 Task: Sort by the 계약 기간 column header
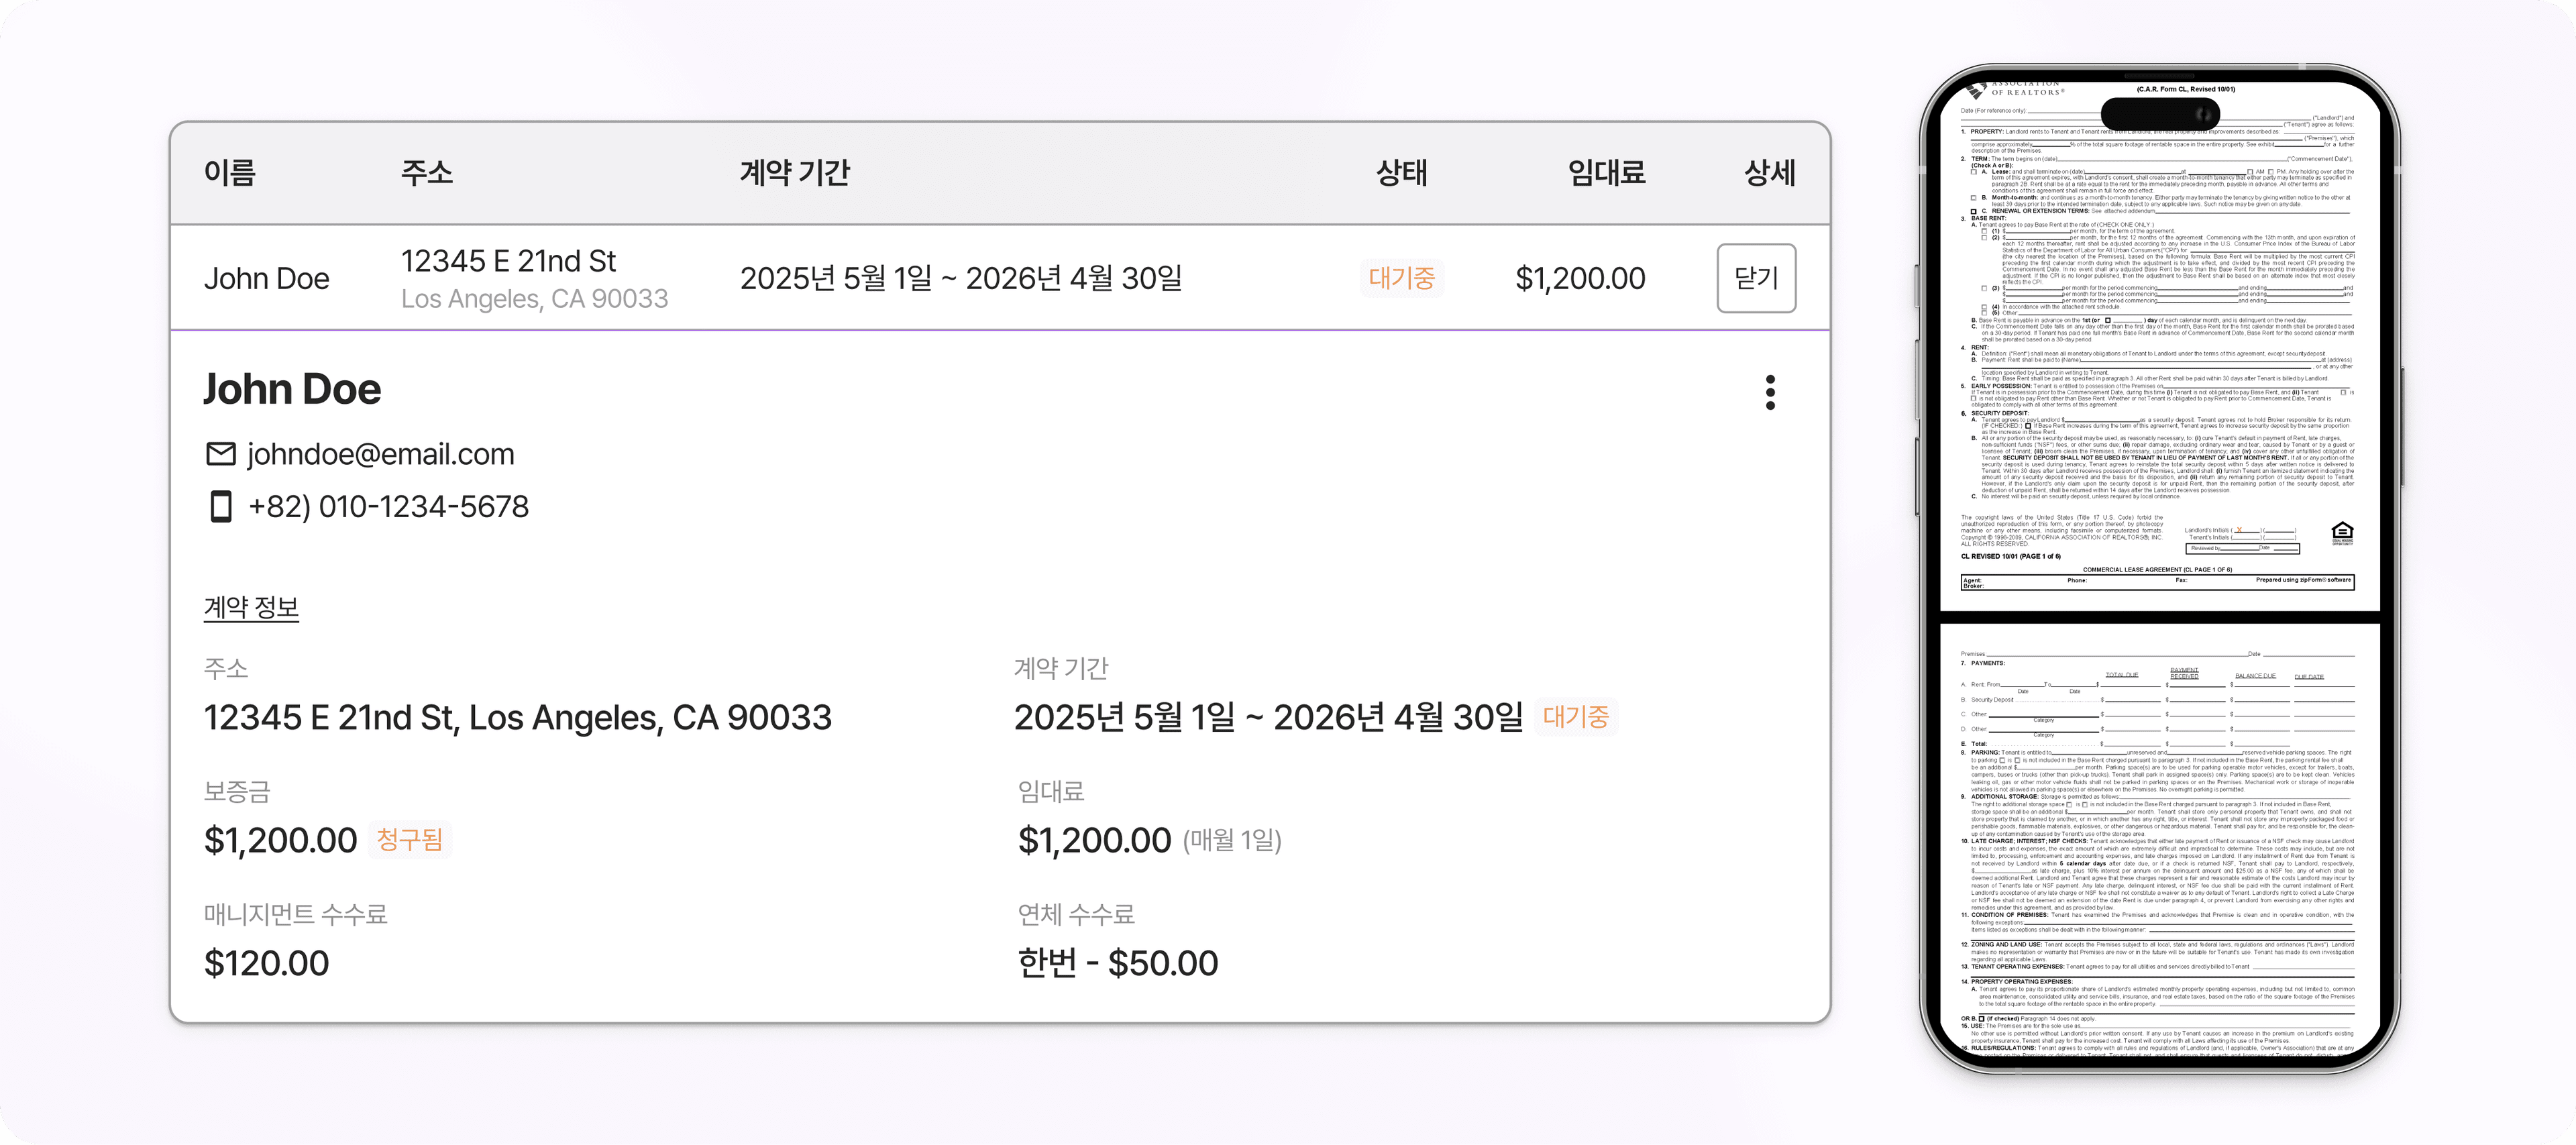(794, 172)
